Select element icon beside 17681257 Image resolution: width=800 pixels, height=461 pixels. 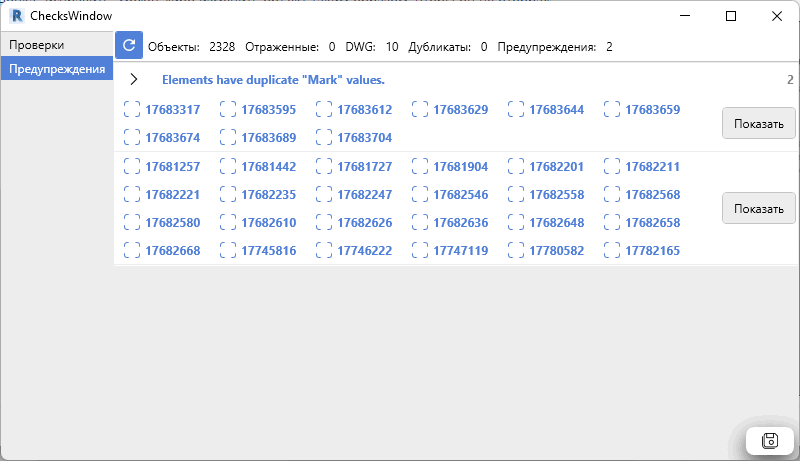[x=132, y=166]
